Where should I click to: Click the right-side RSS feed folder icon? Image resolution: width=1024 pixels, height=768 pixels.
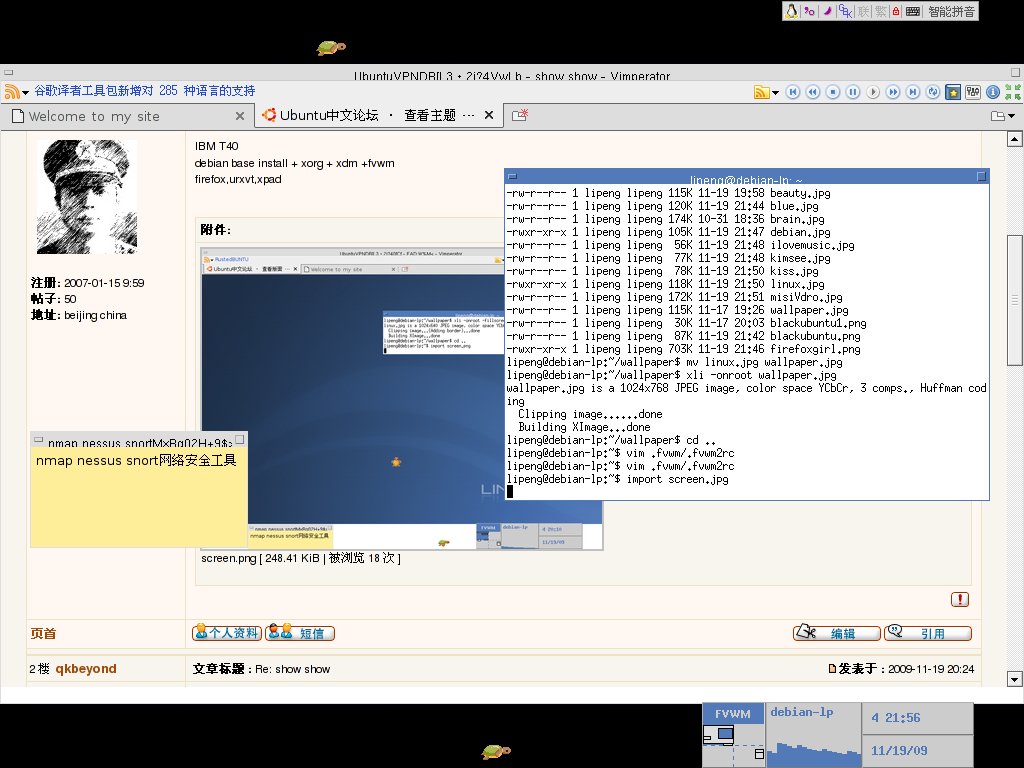tap(761, 92)
